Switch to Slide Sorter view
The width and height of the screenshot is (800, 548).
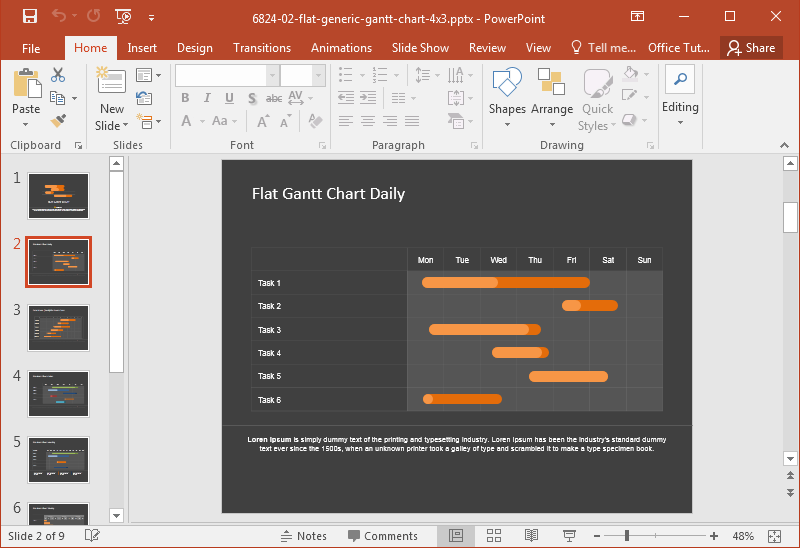494,536
